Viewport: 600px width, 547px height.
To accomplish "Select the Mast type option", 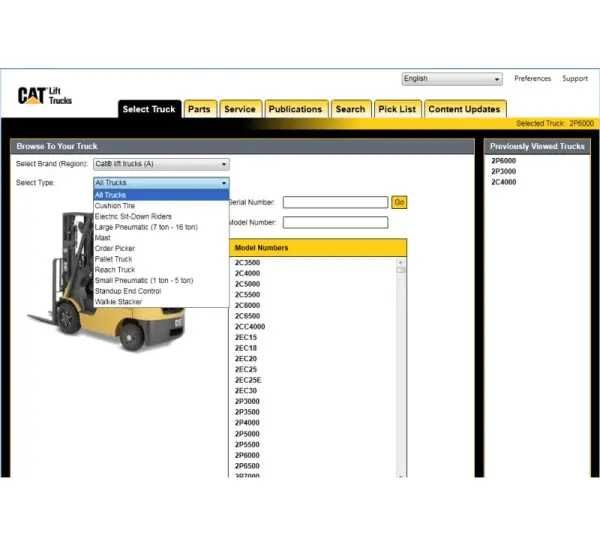I will (x=161, y=238).
